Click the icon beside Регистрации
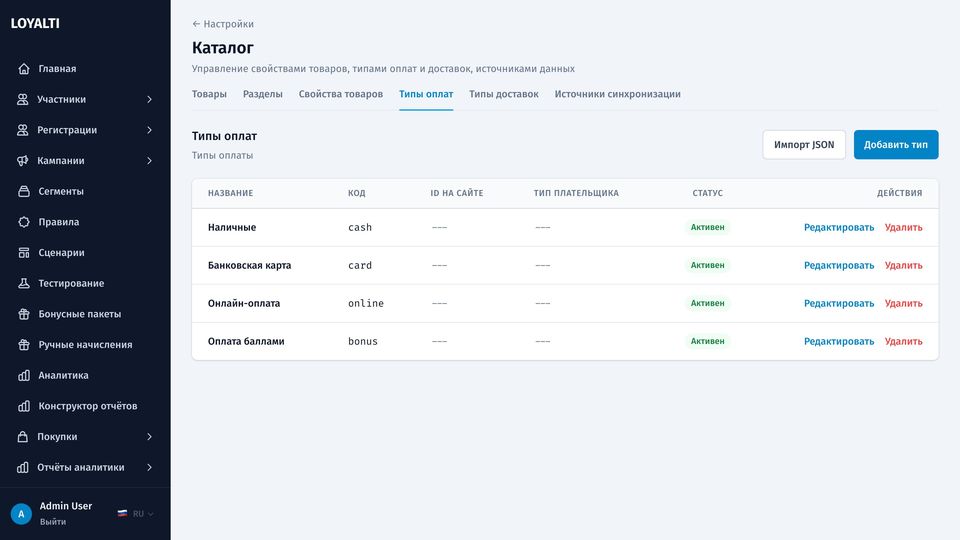This screenshot has width=960, height=540. coord(23,130)
